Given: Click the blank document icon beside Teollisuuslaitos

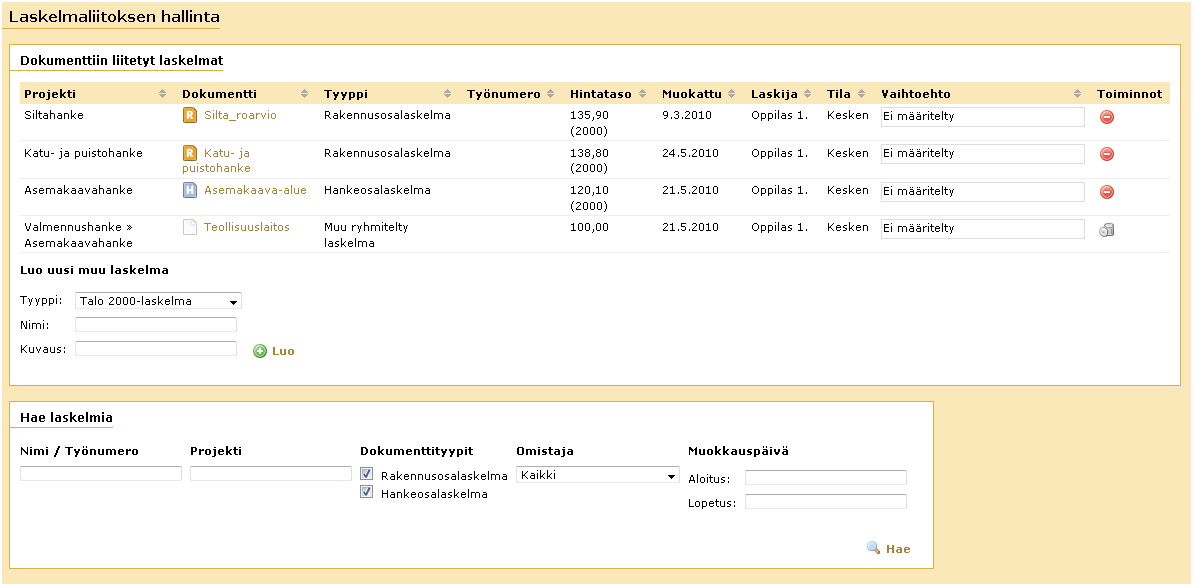Looking at the screenshot, I should coord(190,228).
